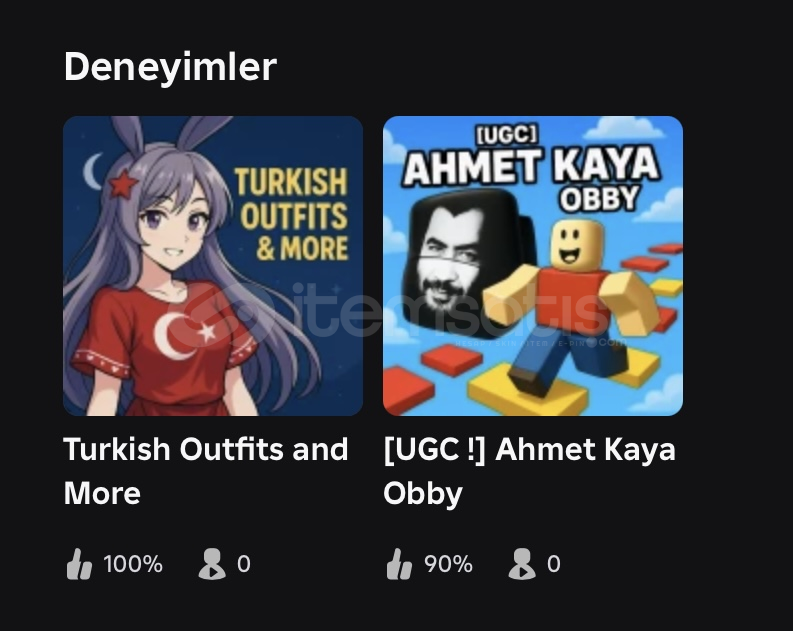Click the players icon under Turkish Outfits
The image size is (793, 631).
pyautogui.click(x=211, y=564)
